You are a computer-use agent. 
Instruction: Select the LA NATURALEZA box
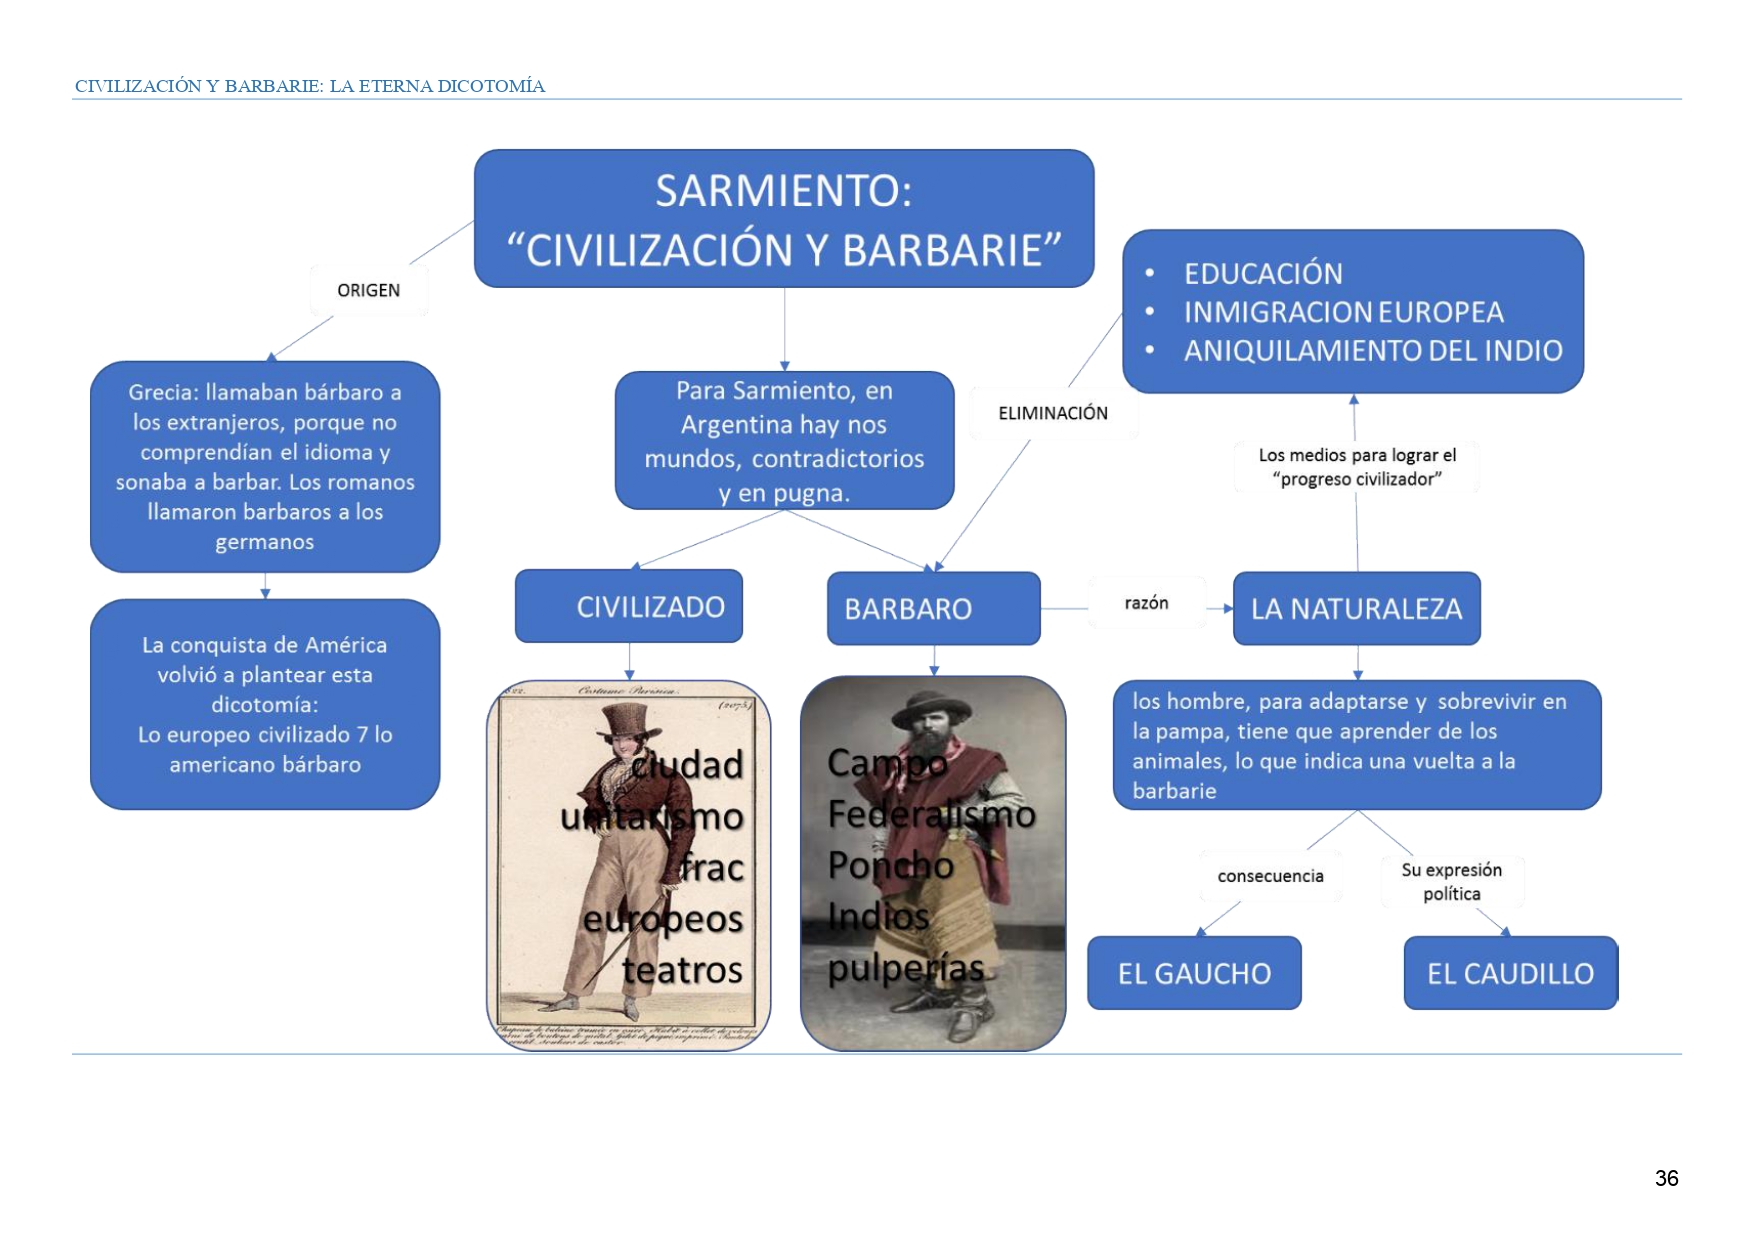1356,609
